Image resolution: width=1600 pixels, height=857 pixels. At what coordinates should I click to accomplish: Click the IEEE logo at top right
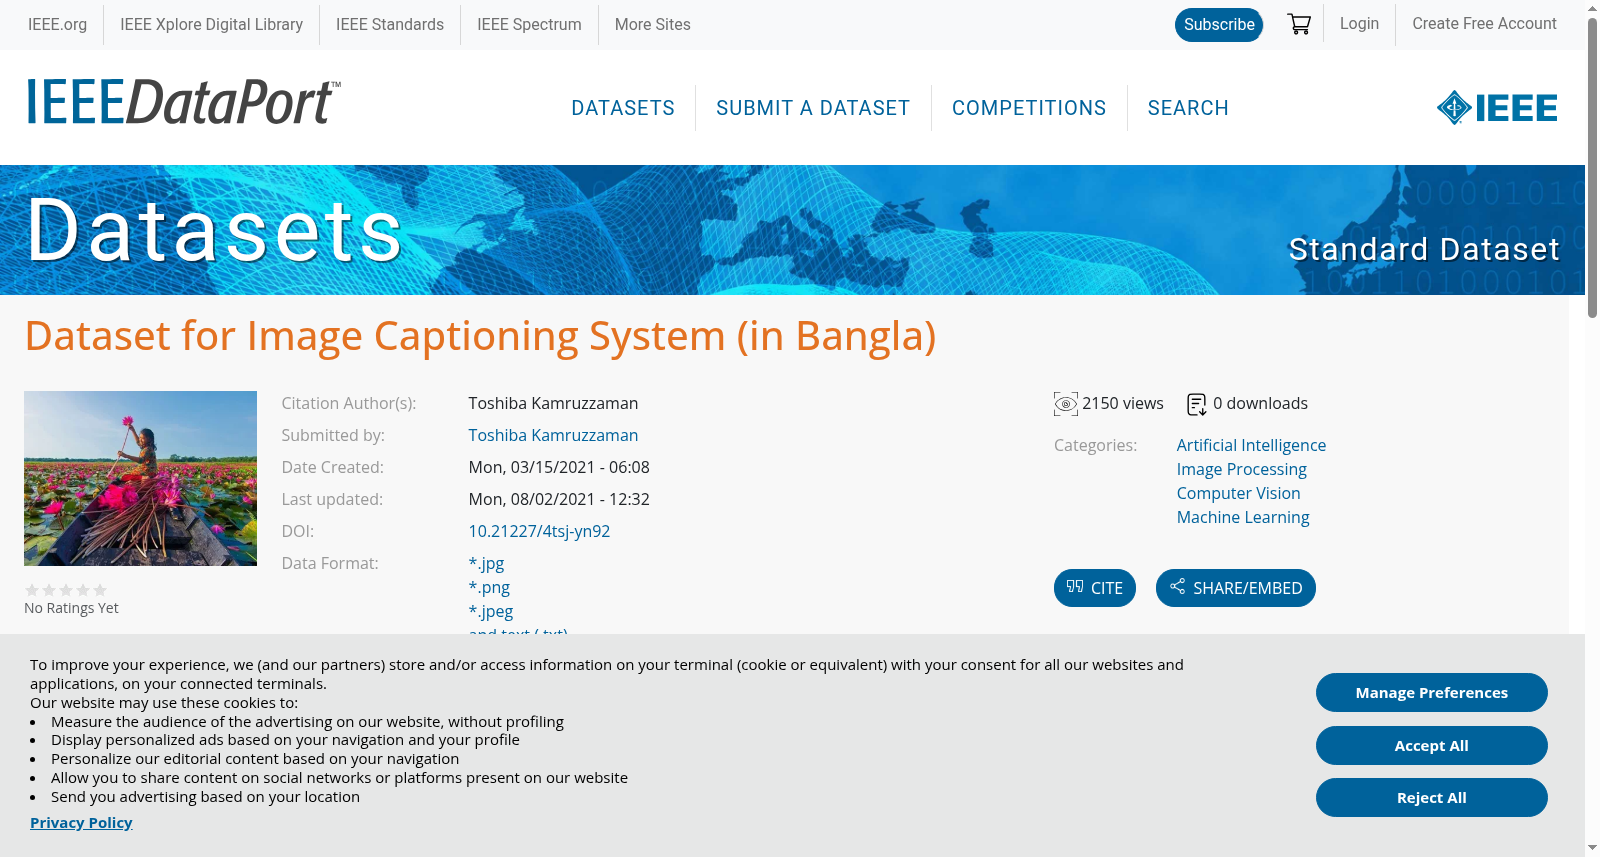pyautogui.click(x=1497, y=108)
